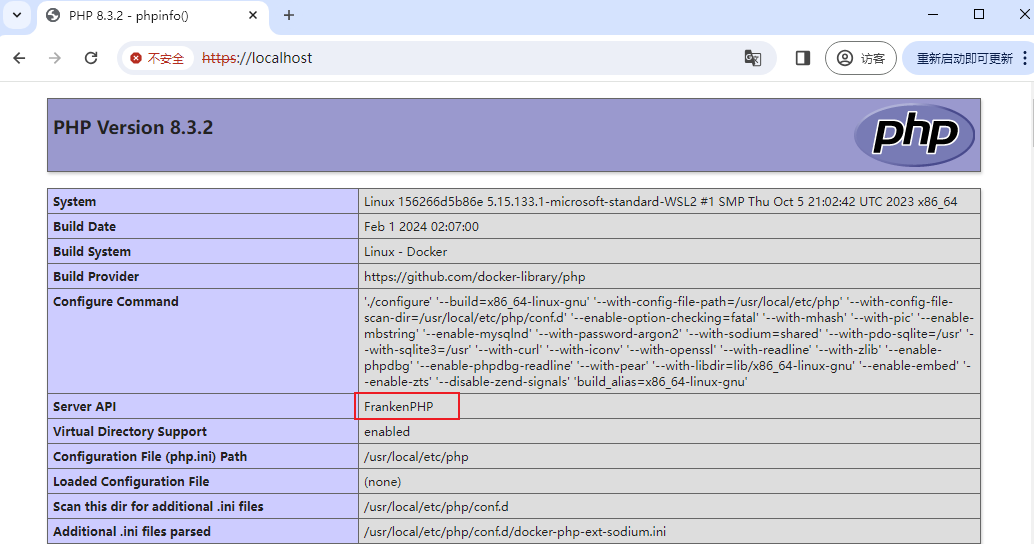Click the Linux - Docker value
This screenshot has height=544, width=1034.
click(406, 251)
